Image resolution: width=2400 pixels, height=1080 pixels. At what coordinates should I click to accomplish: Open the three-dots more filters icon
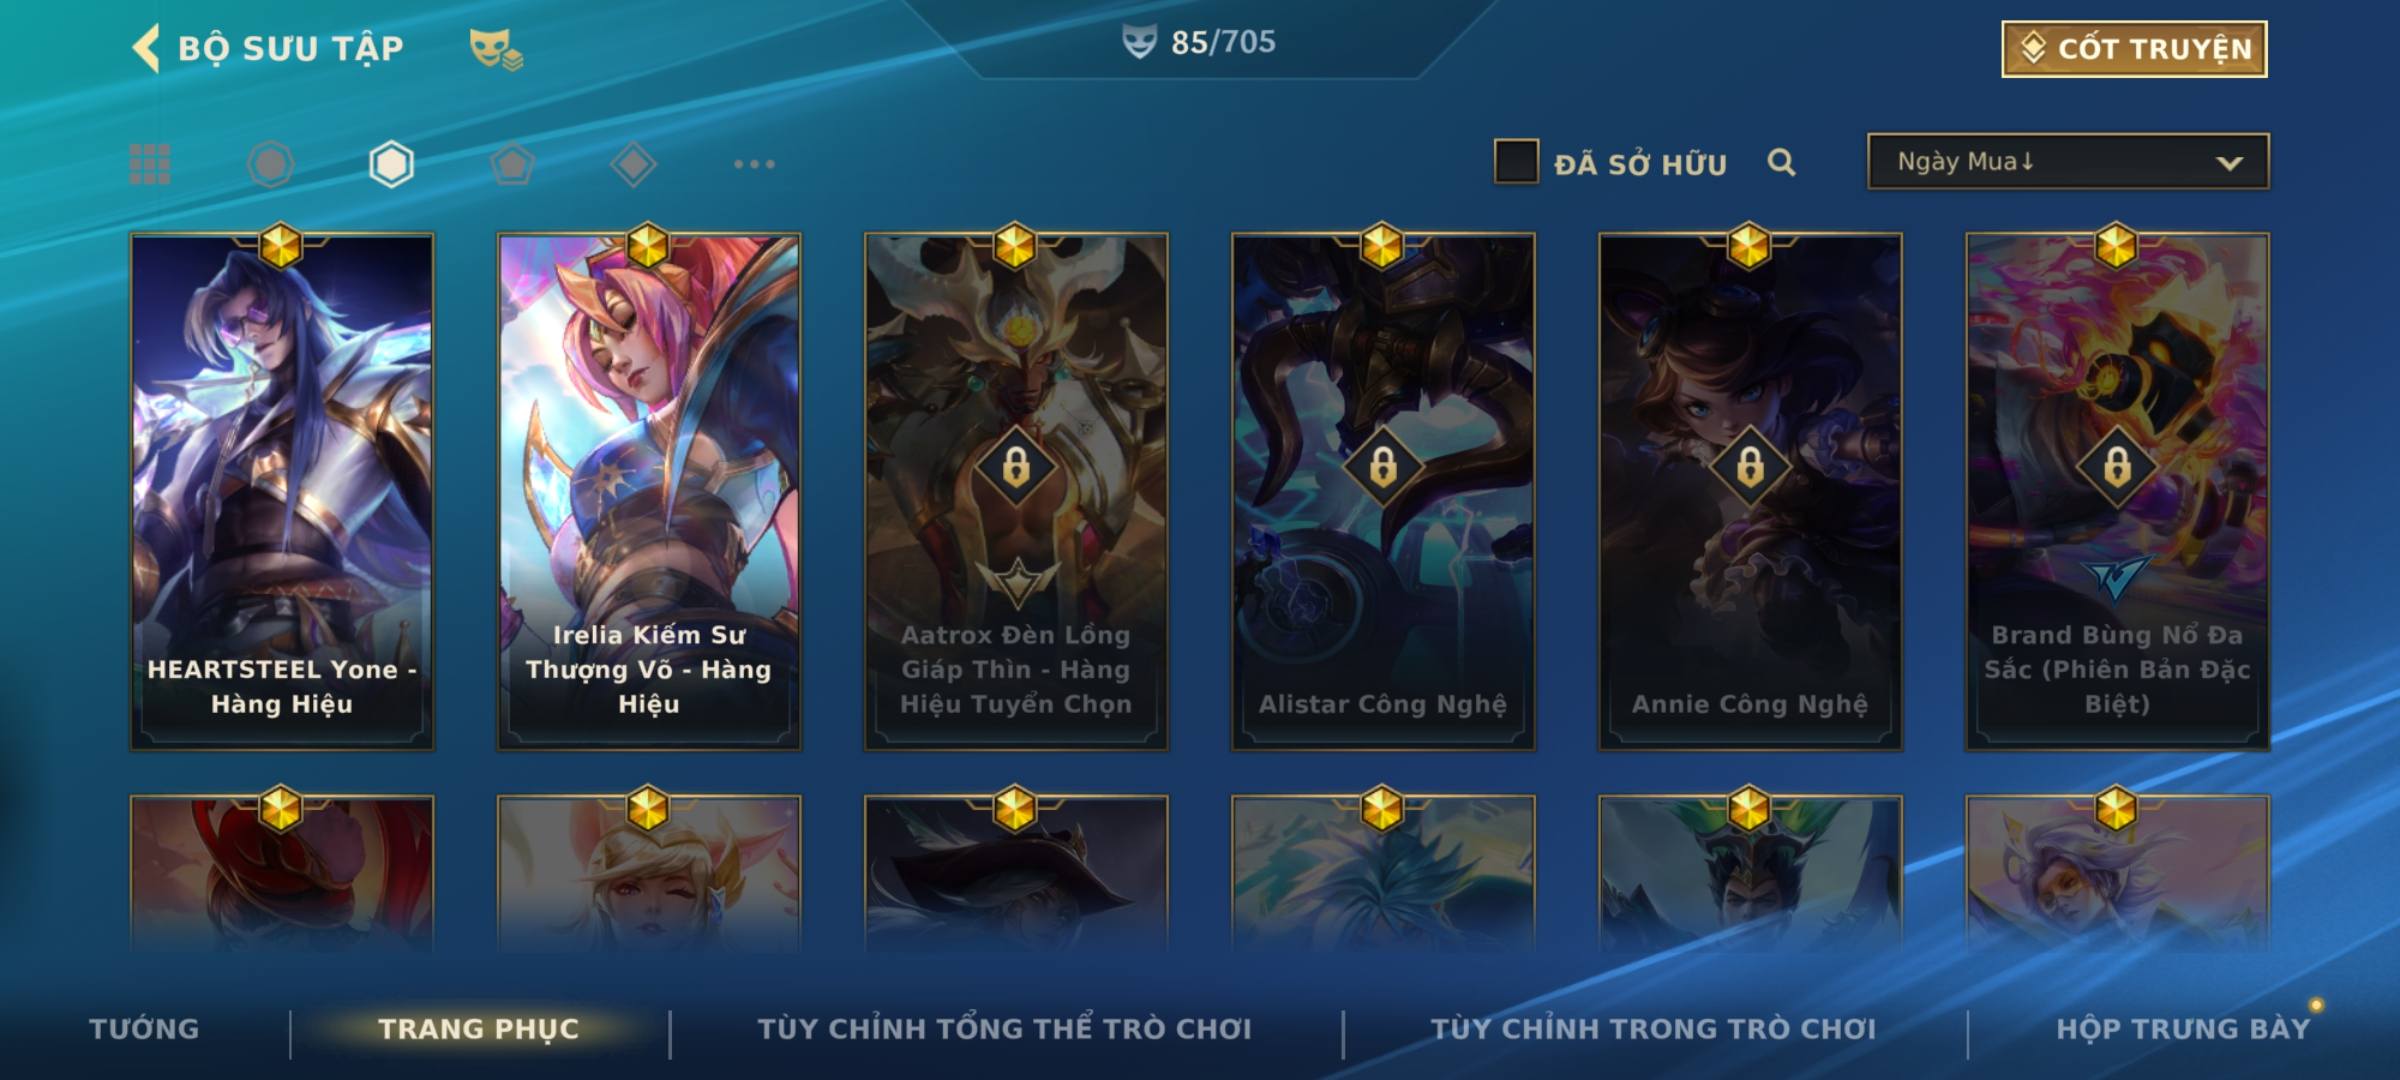tap(754, 164)
